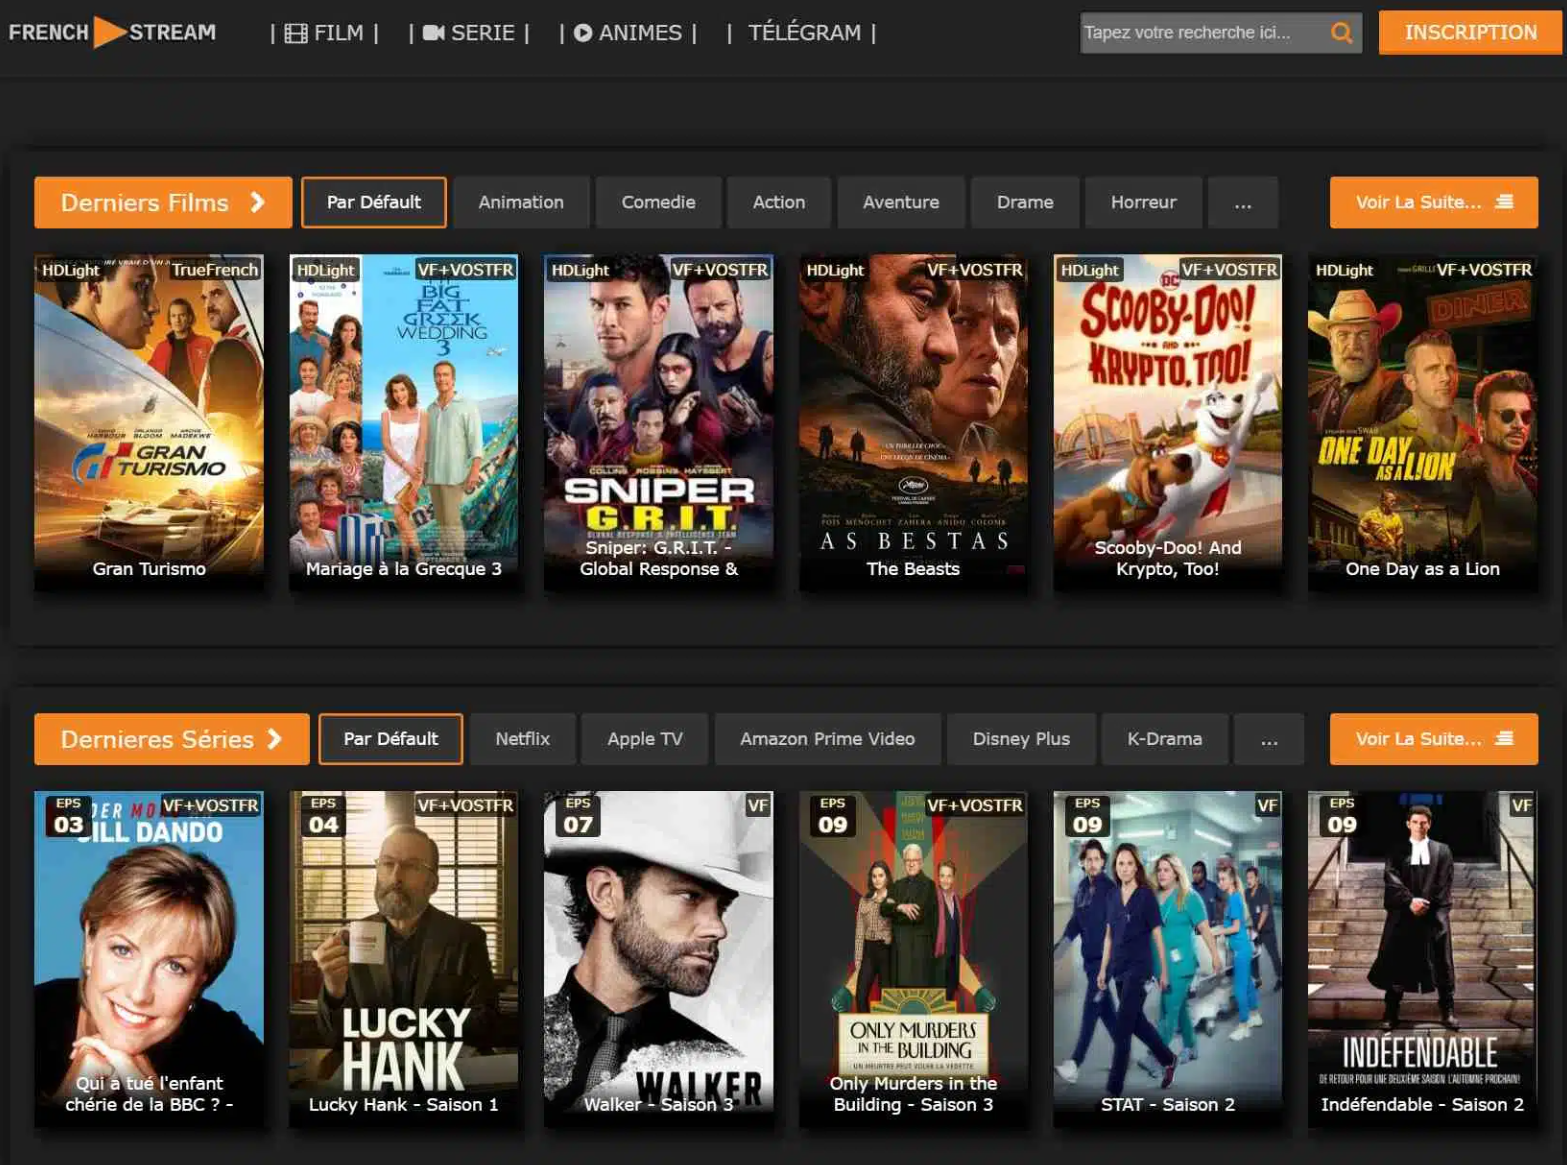
Task: Open STAT - Saison 2 poster
Action: 1168,959
